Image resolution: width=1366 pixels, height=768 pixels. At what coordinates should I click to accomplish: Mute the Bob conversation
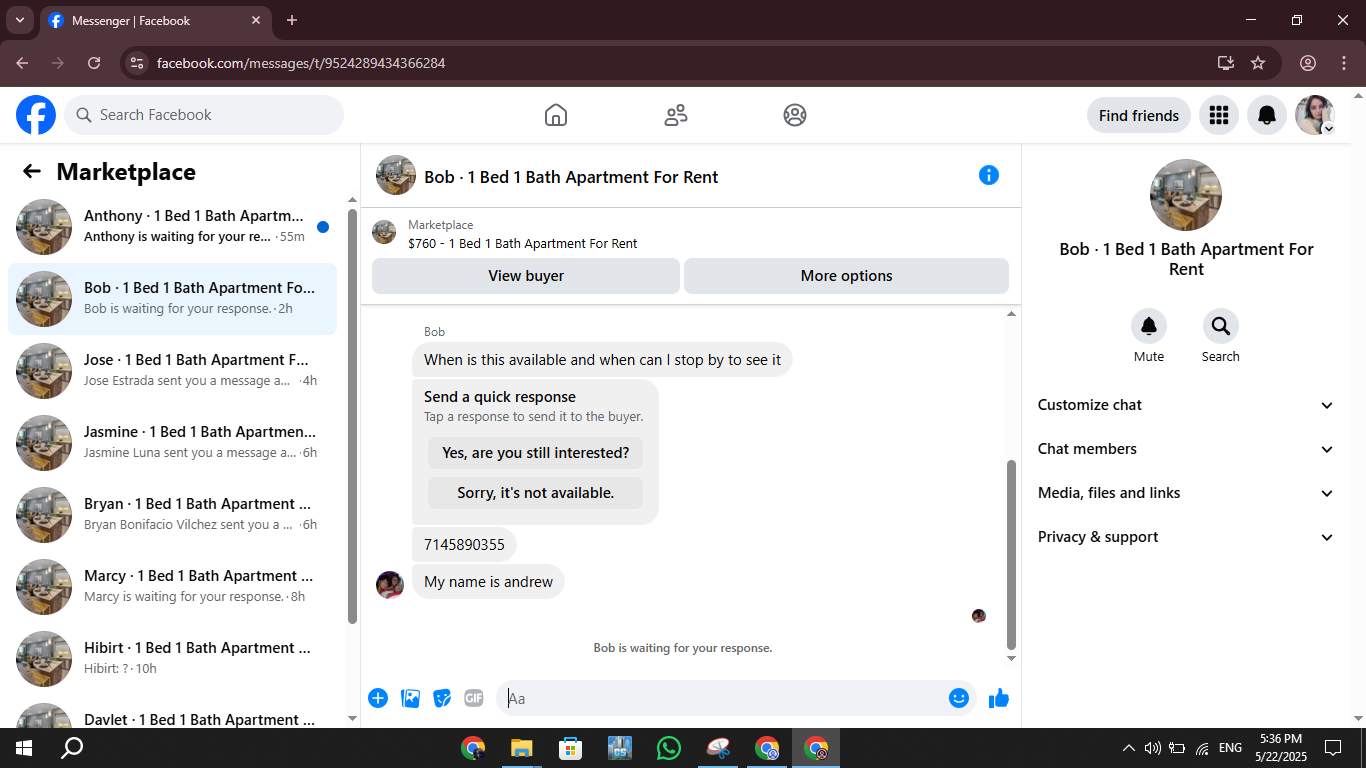click(x=1149, y=326)
